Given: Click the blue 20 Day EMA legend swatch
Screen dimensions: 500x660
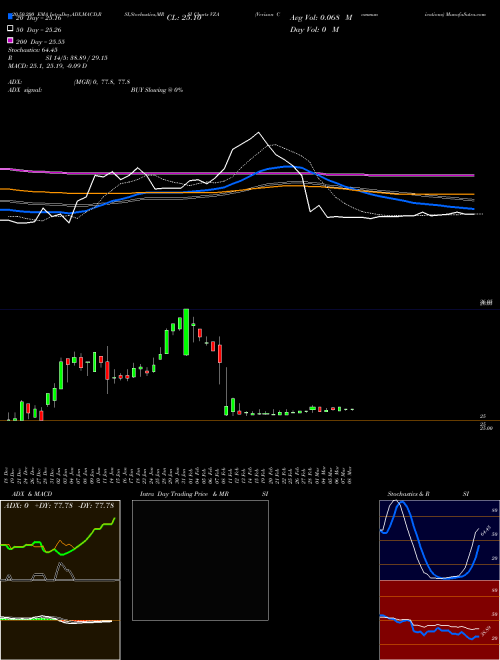Looking at the screenshot, I should tap(10, 17).
